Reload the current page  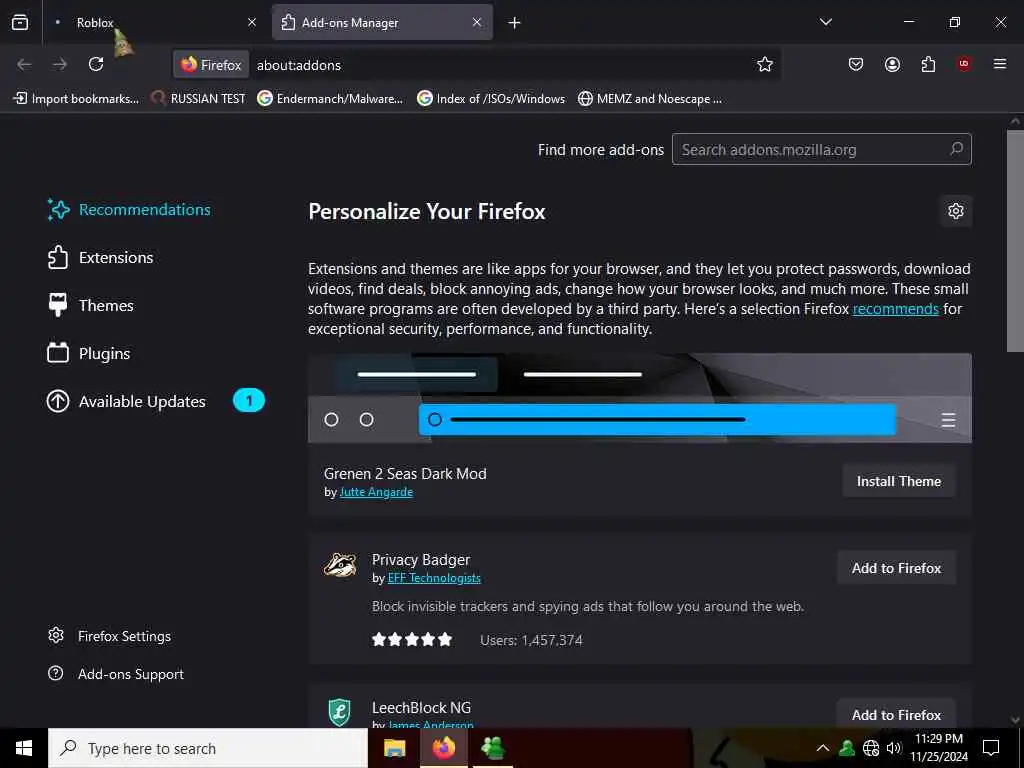[x=96, y=64]
